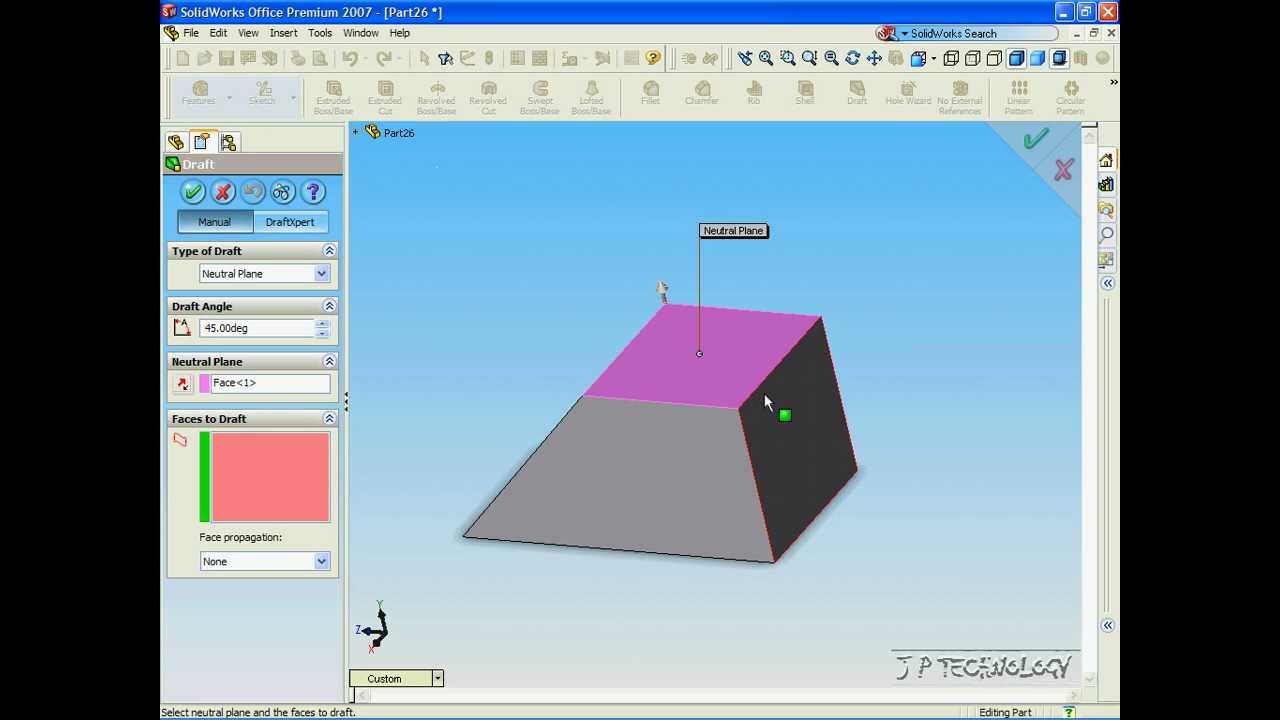Image resolution: width=1280 pixels, height=720 pixels.
Task: Show hidden CommandManager buttons chevron
Action: (x=1113, y=82)
